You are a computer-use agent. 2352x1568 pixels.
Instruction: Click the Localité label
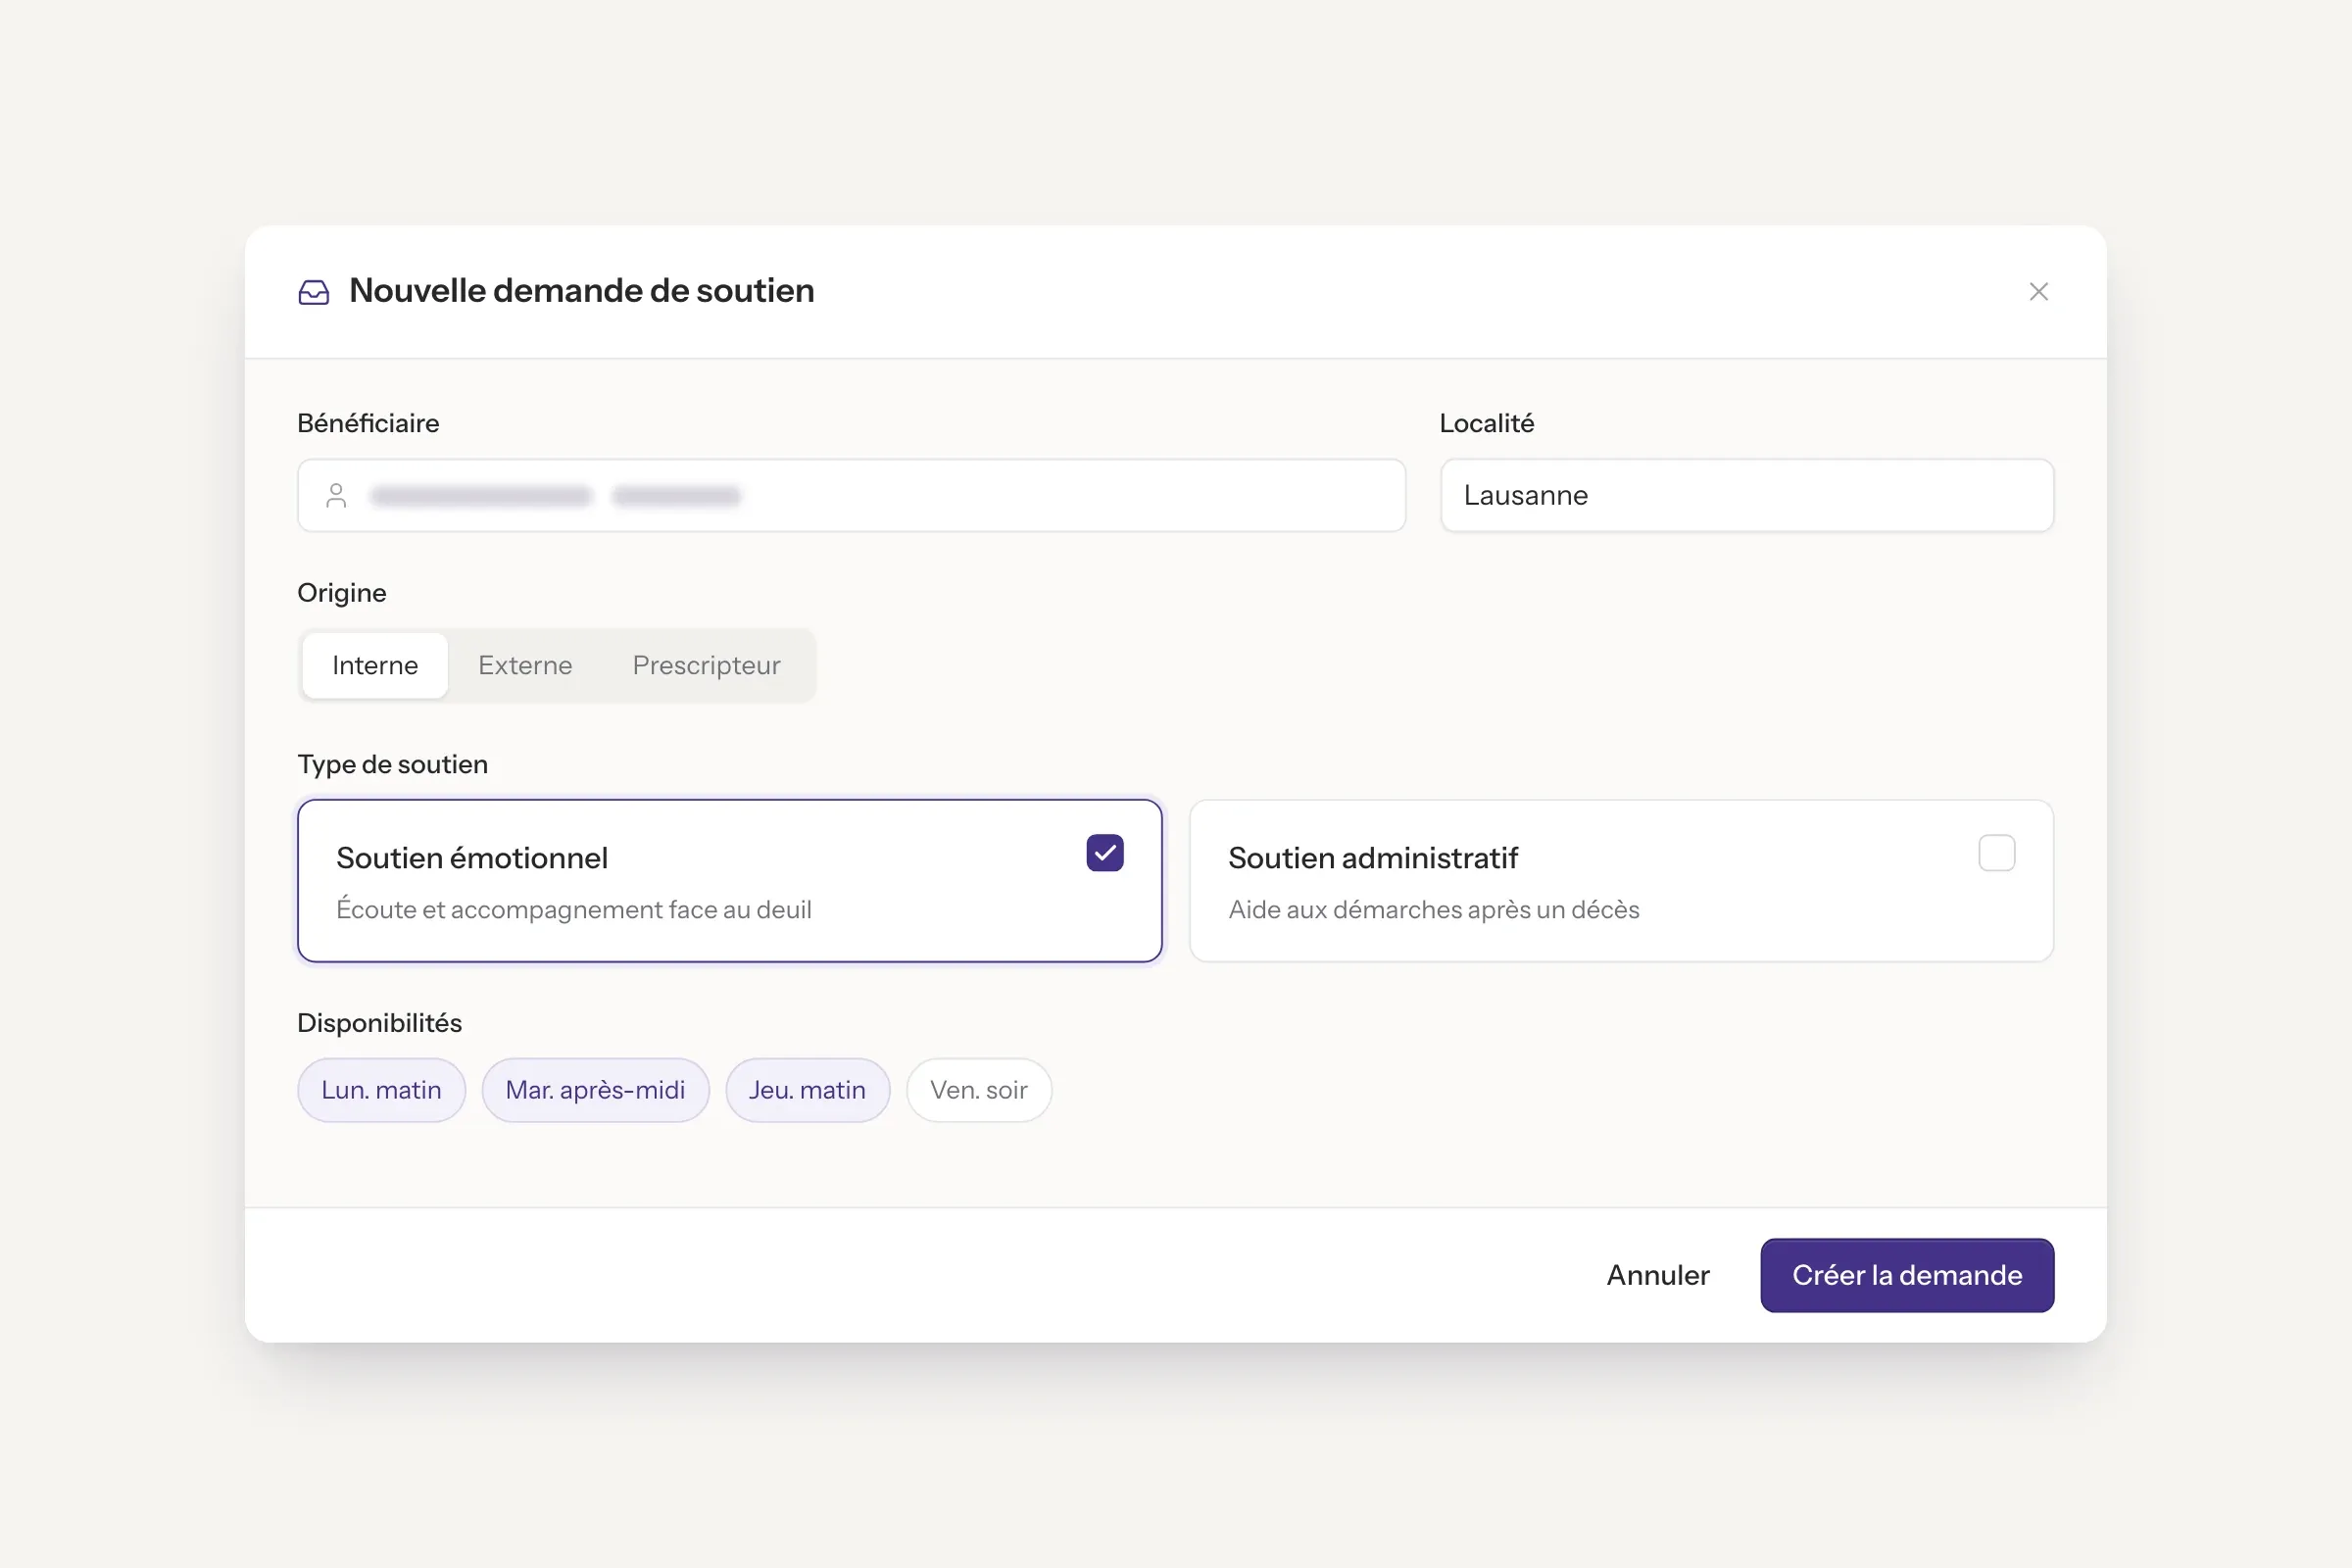coord(1486,423)
